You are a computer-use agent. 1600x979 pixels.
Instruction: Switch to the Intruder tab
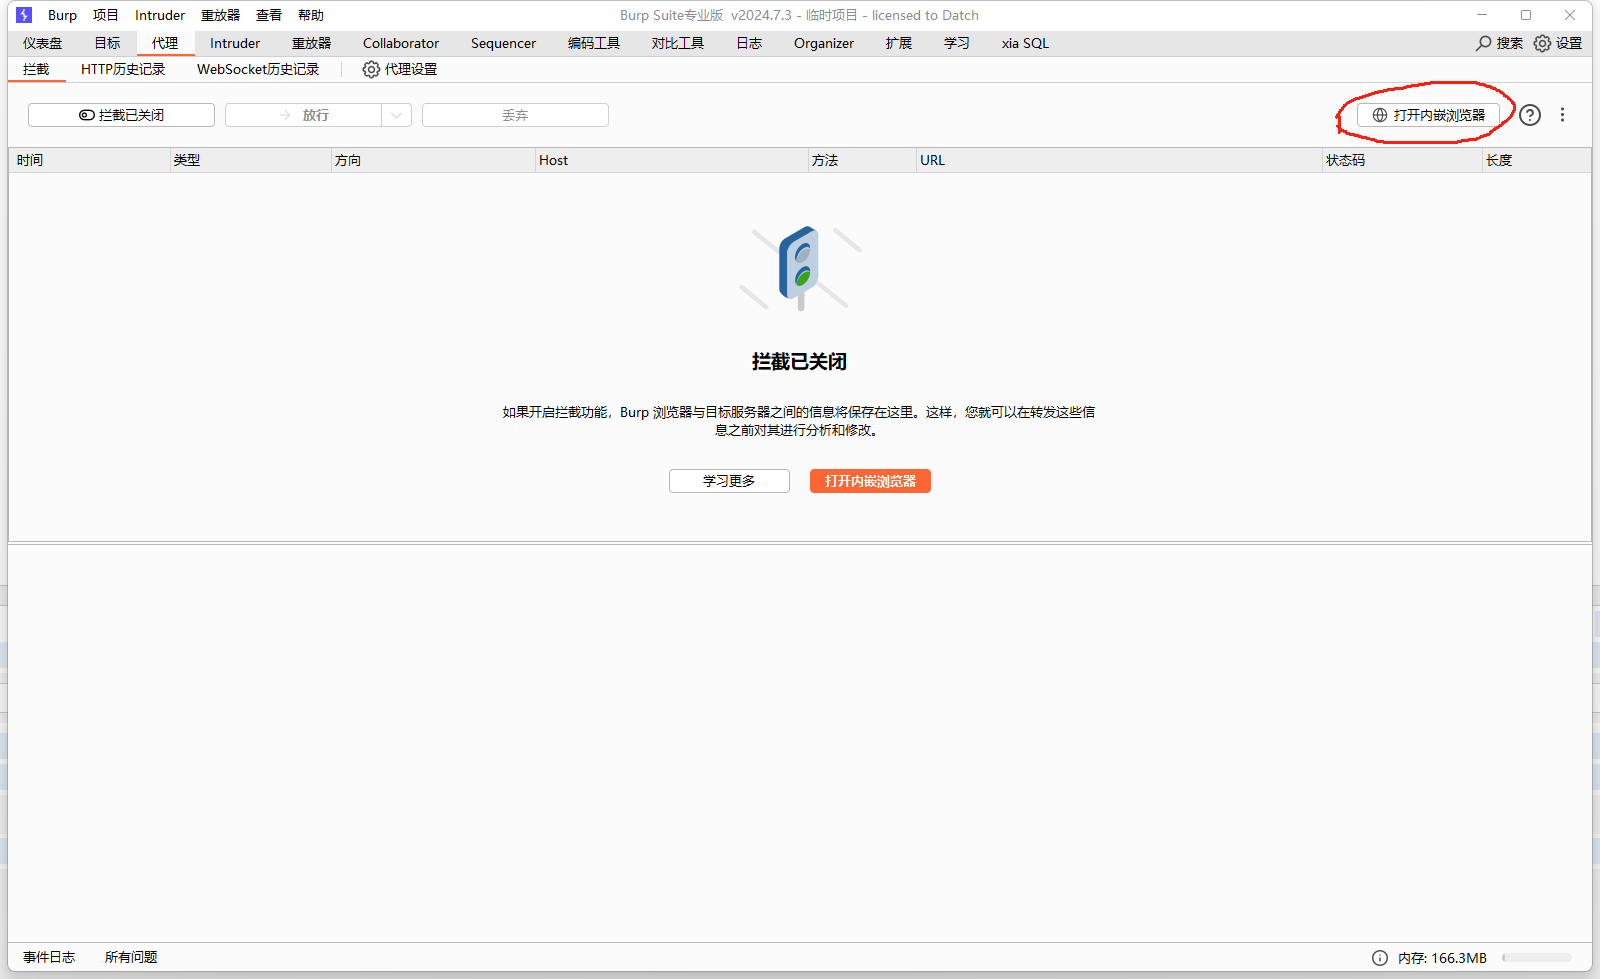coord(235,43)
